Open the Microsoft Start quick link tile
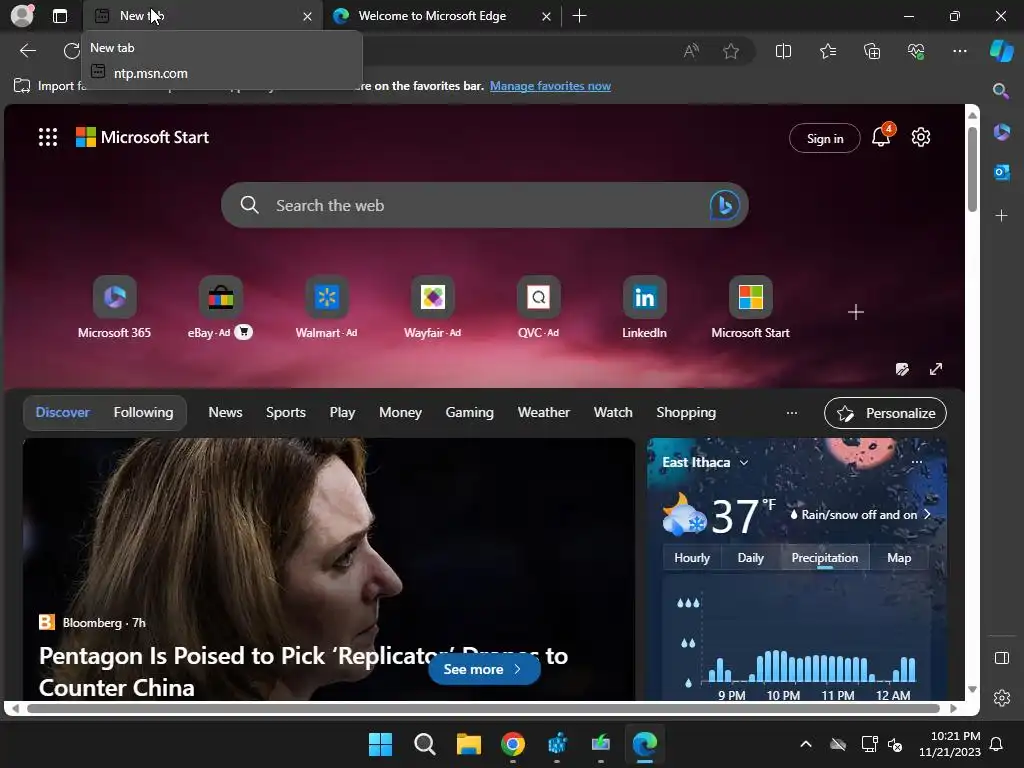 coord(750,308)
